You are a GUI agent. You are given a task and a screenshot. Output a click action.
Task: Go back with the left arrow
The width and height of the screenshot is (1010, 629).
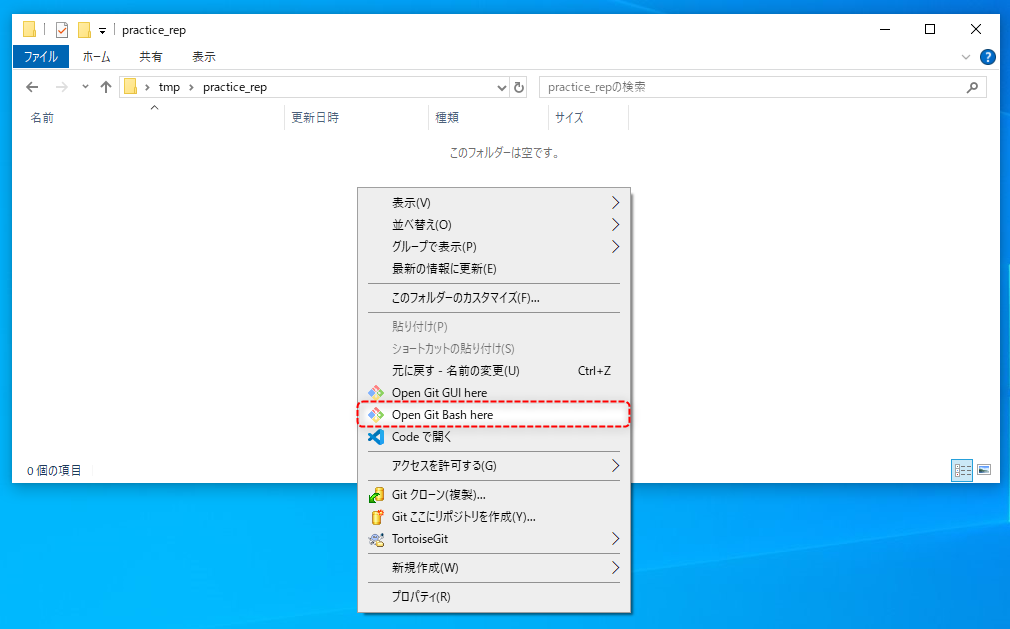coord(32,87)
